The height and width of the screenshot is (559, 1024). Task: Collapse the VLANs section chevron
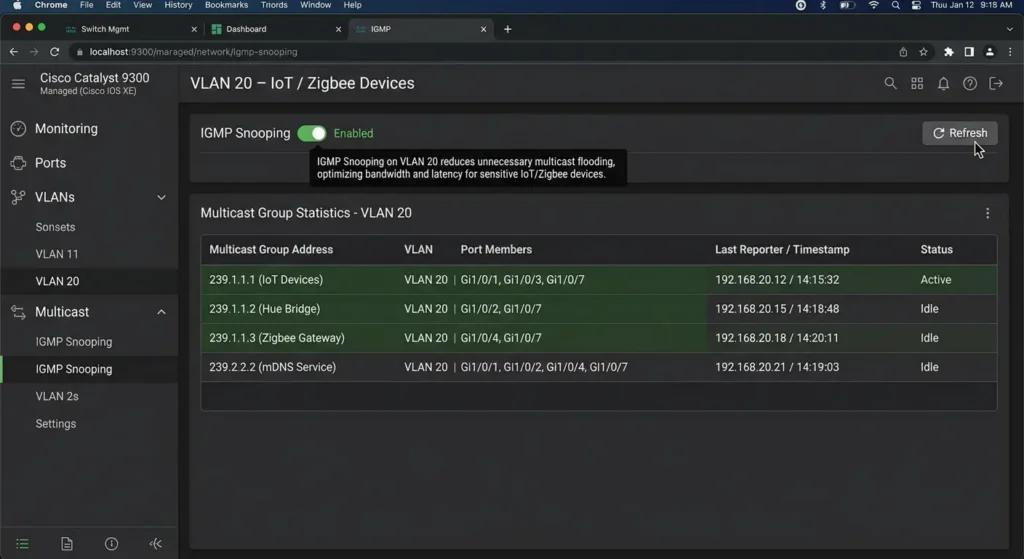click(x=161, y=197)
